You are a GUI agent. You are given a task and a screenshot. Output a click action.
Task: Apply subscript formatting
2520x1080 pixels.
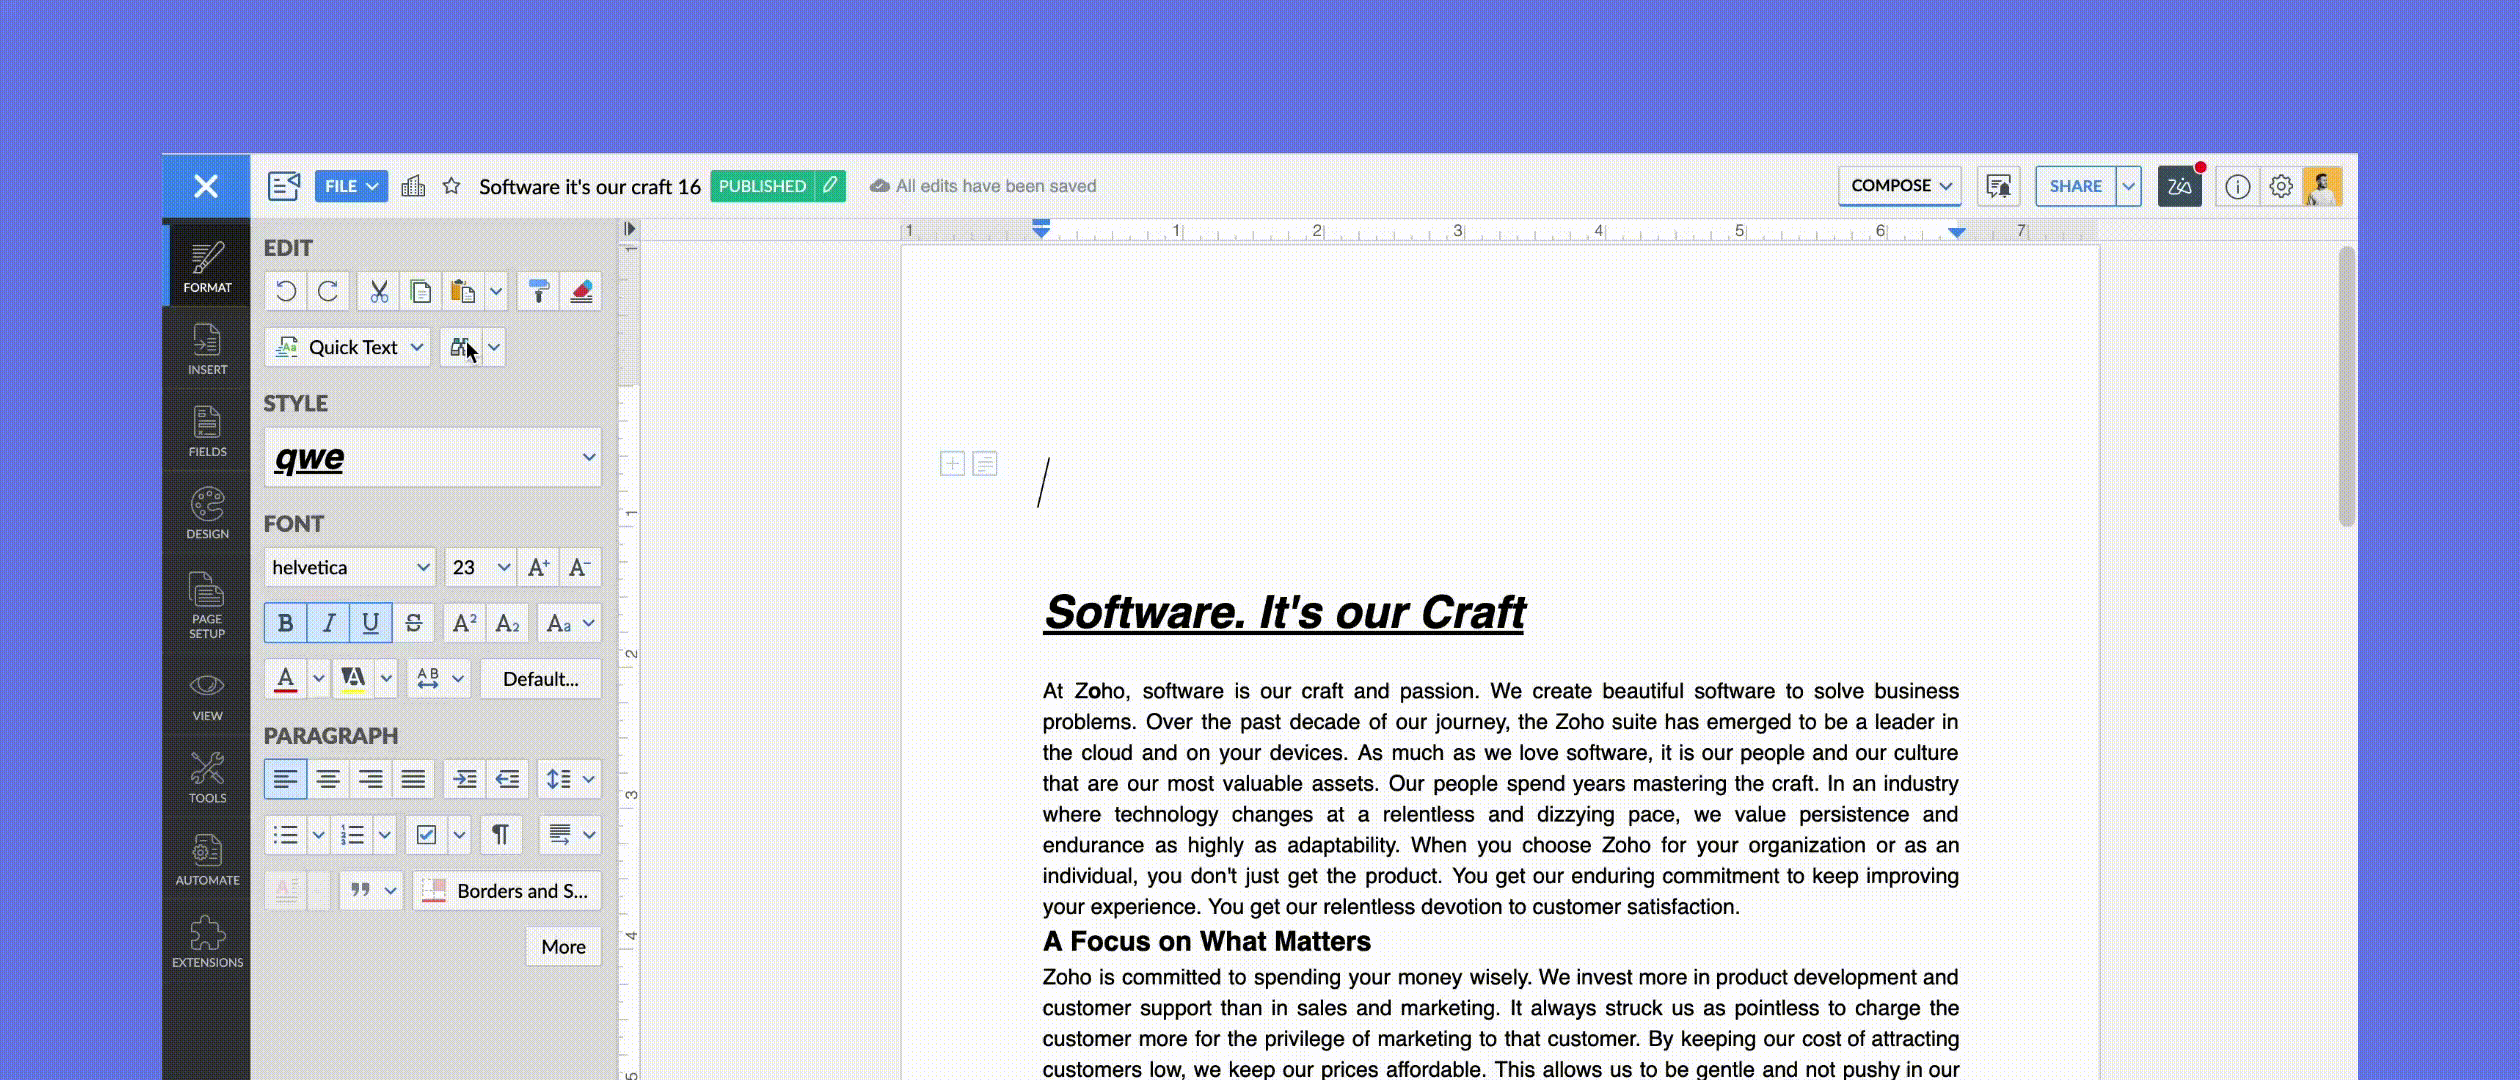coord(507,623)
